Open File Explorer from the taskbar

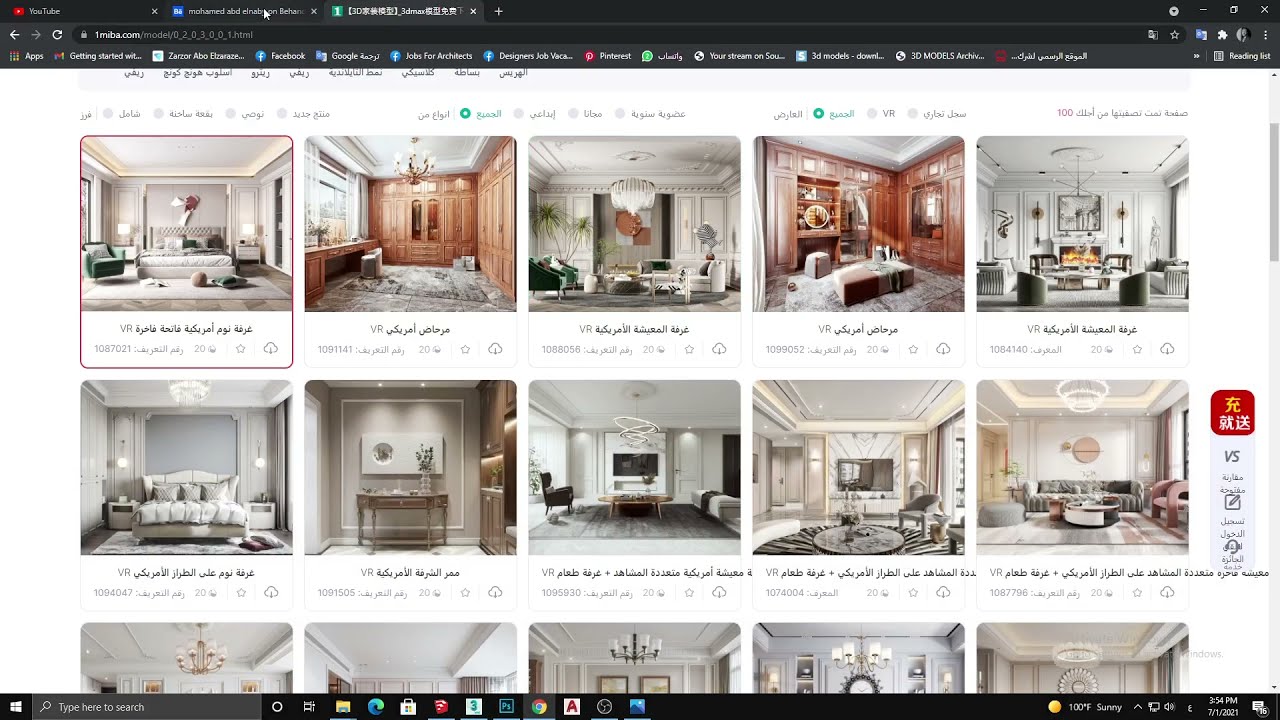click(343, 707)
